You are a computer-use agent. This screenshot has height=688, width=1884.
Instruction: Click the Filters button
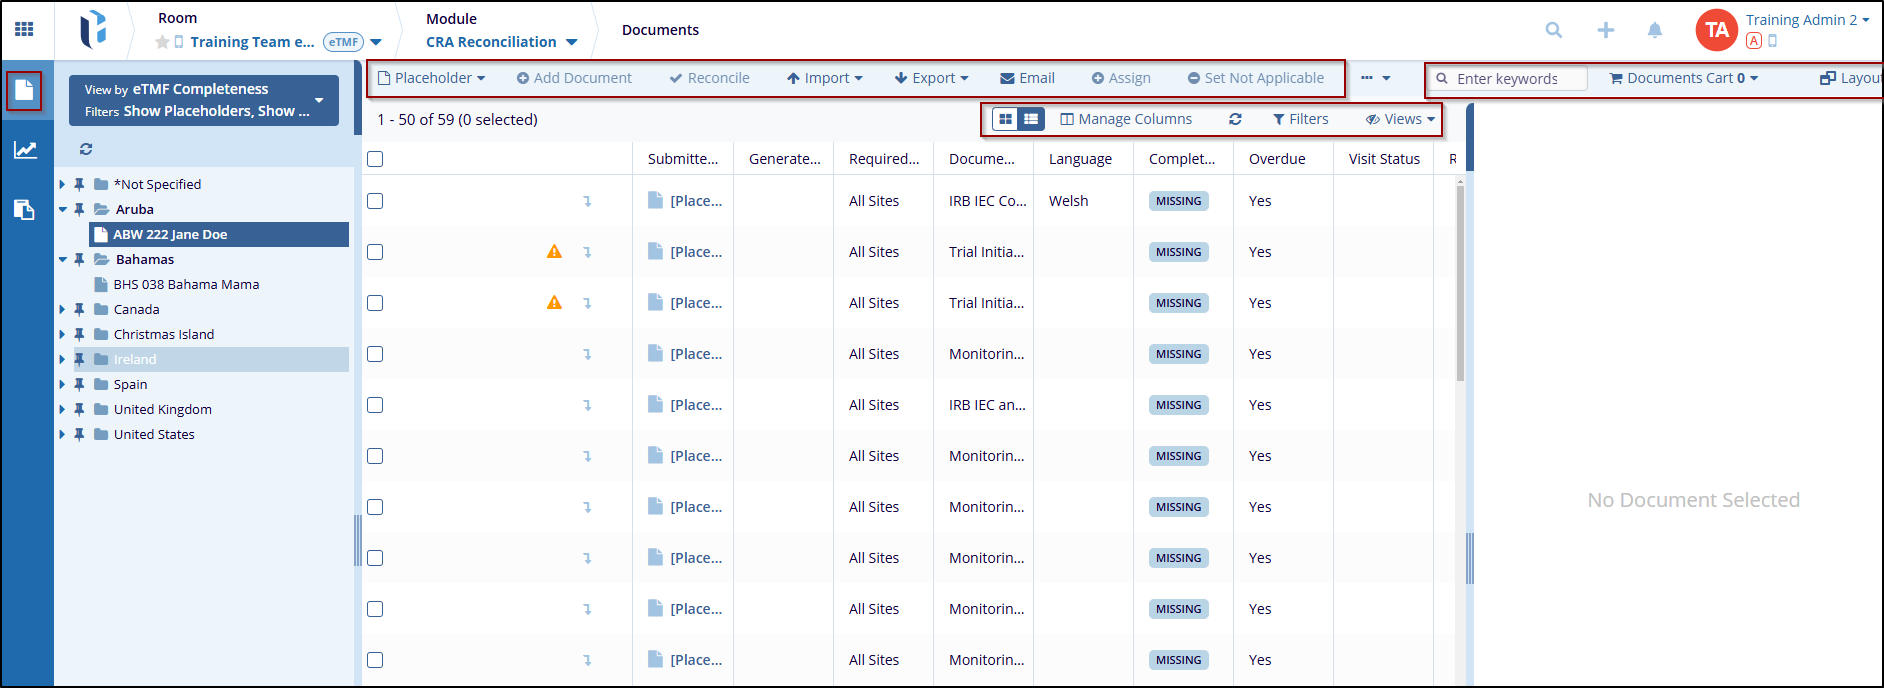tap(1300, 119)
